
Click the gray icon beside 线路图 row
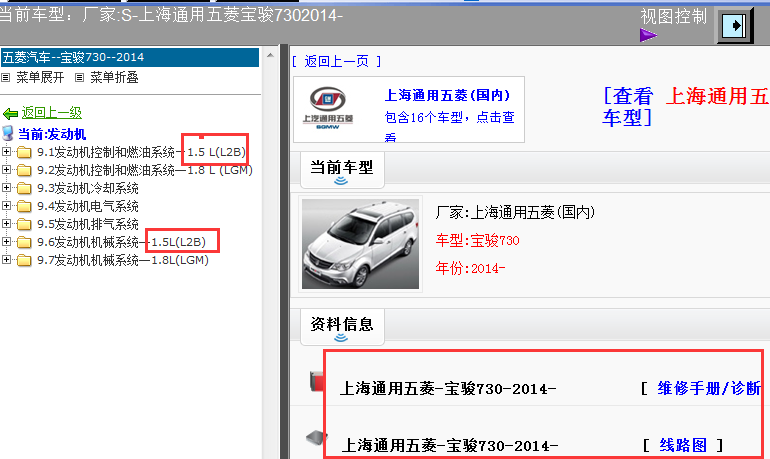tap(317, 436)
